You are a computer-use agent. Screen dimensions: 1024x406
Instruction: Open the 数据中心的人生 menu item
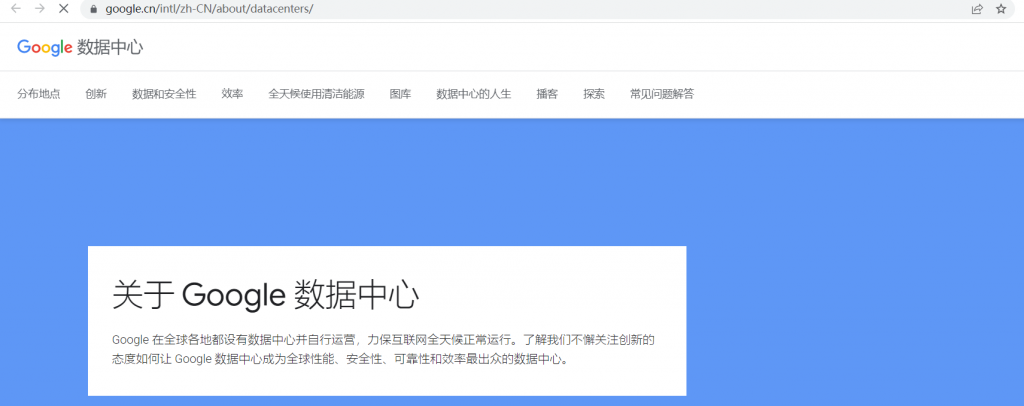[473, 94]
